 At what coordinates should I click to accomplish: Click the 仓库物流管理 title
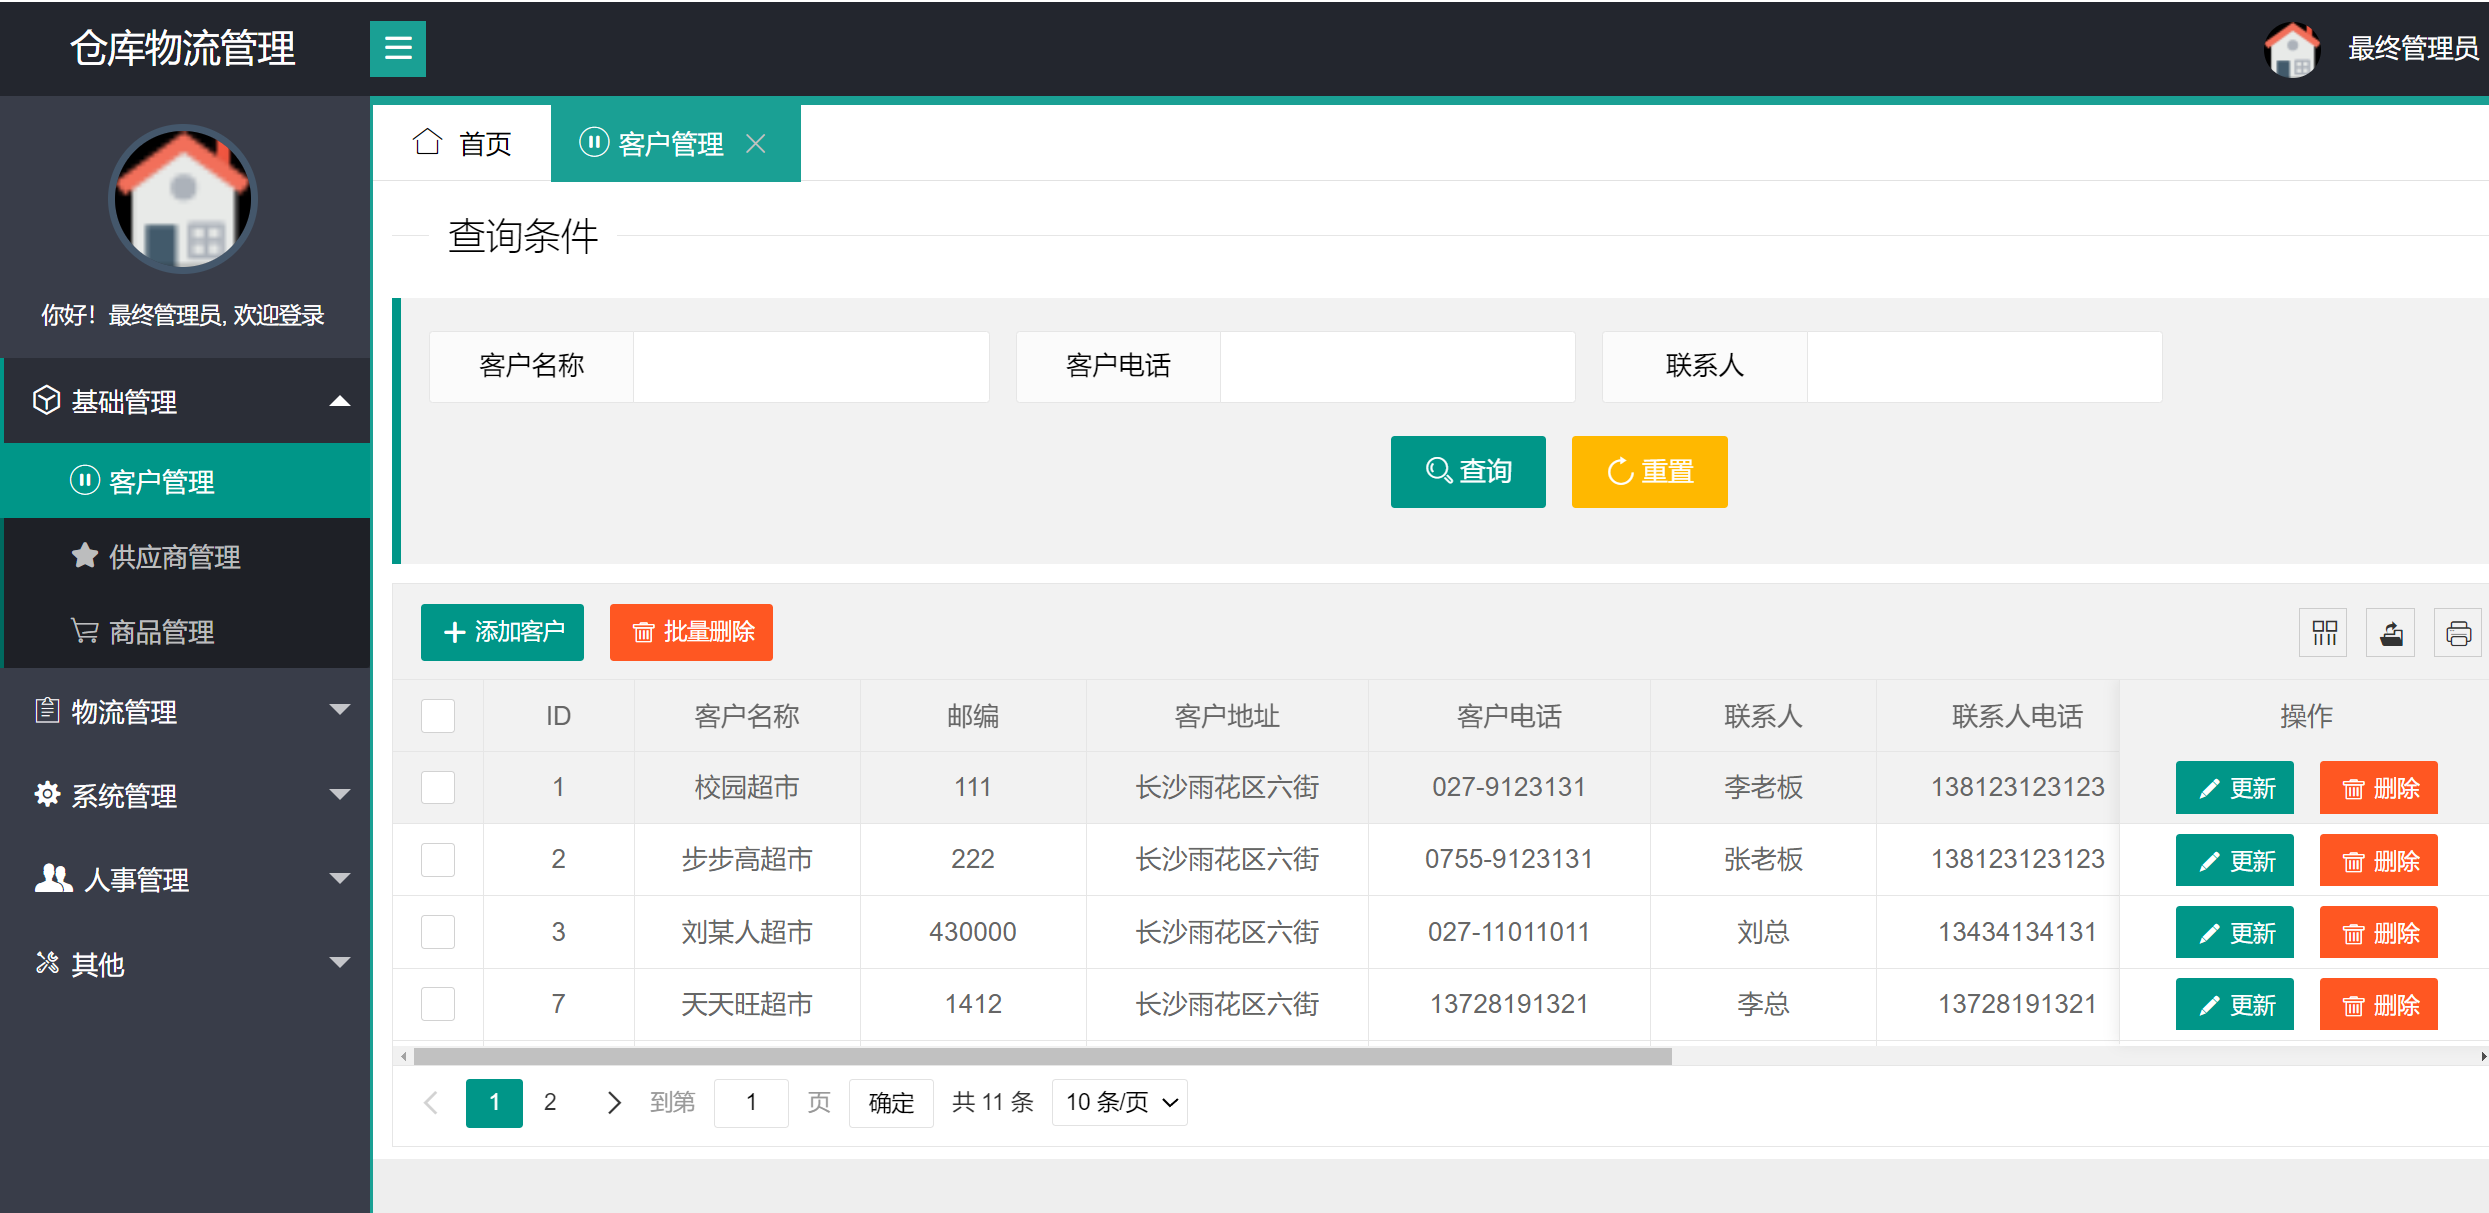[183, 48]
